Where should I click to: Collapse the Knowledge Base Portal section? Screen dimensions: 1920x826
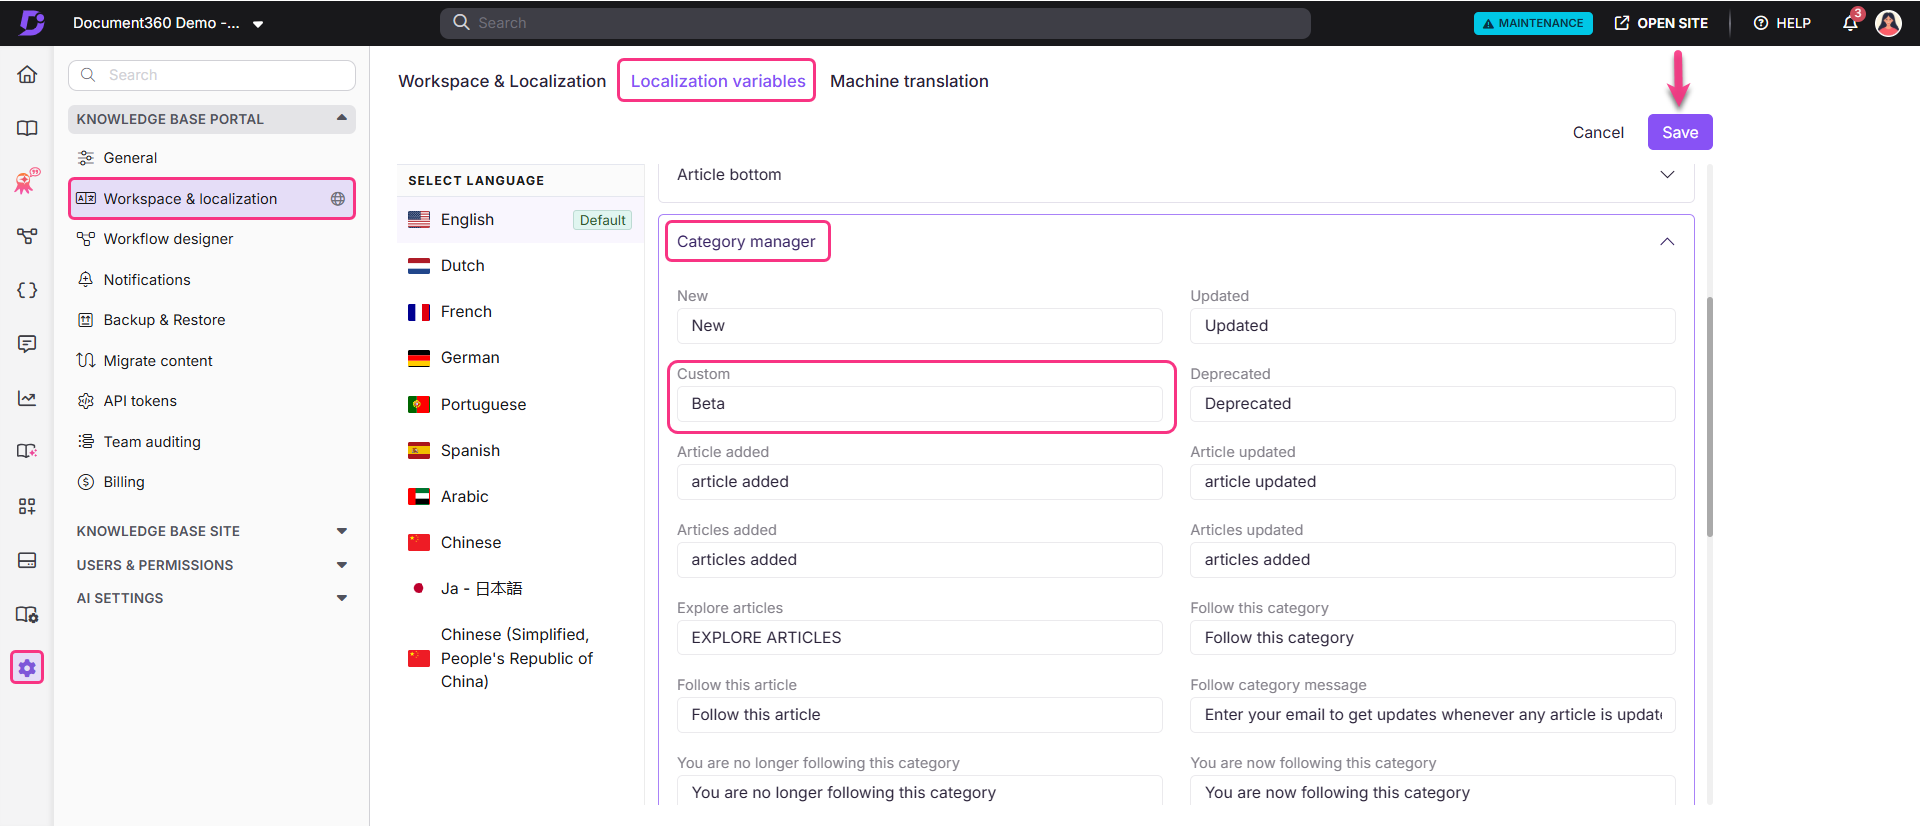coord(342,118)
